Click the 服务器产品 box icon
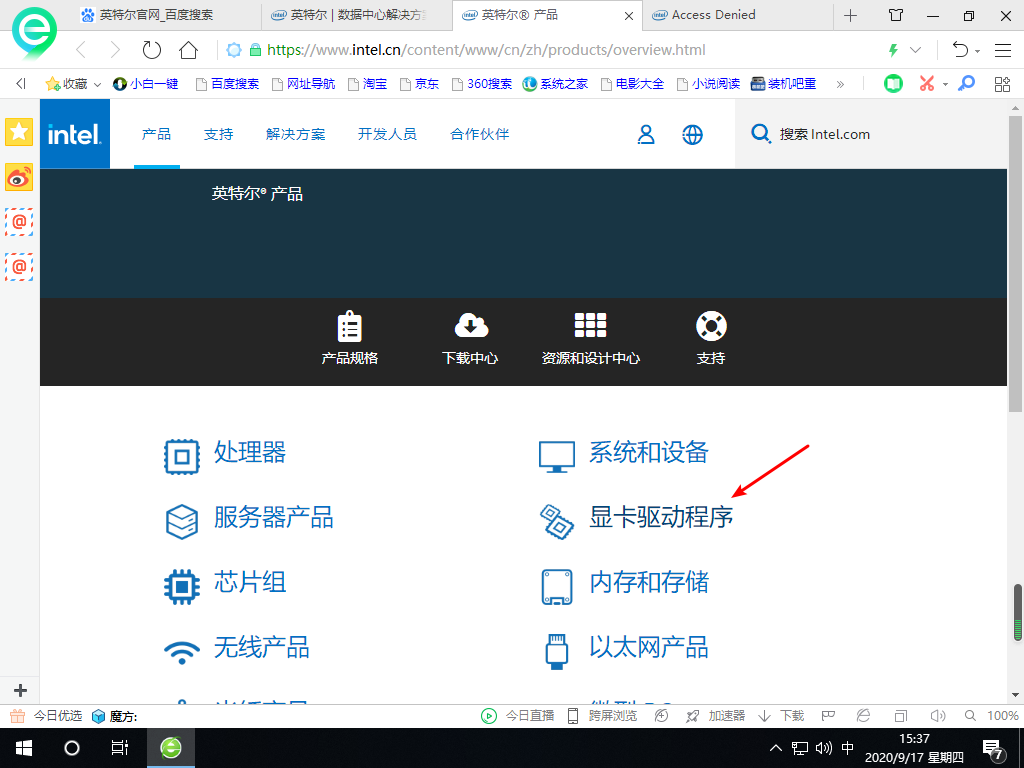Image resolution: width=1024 pixels, height=768 pixels. pyautogui.click(x=182, y=521)
